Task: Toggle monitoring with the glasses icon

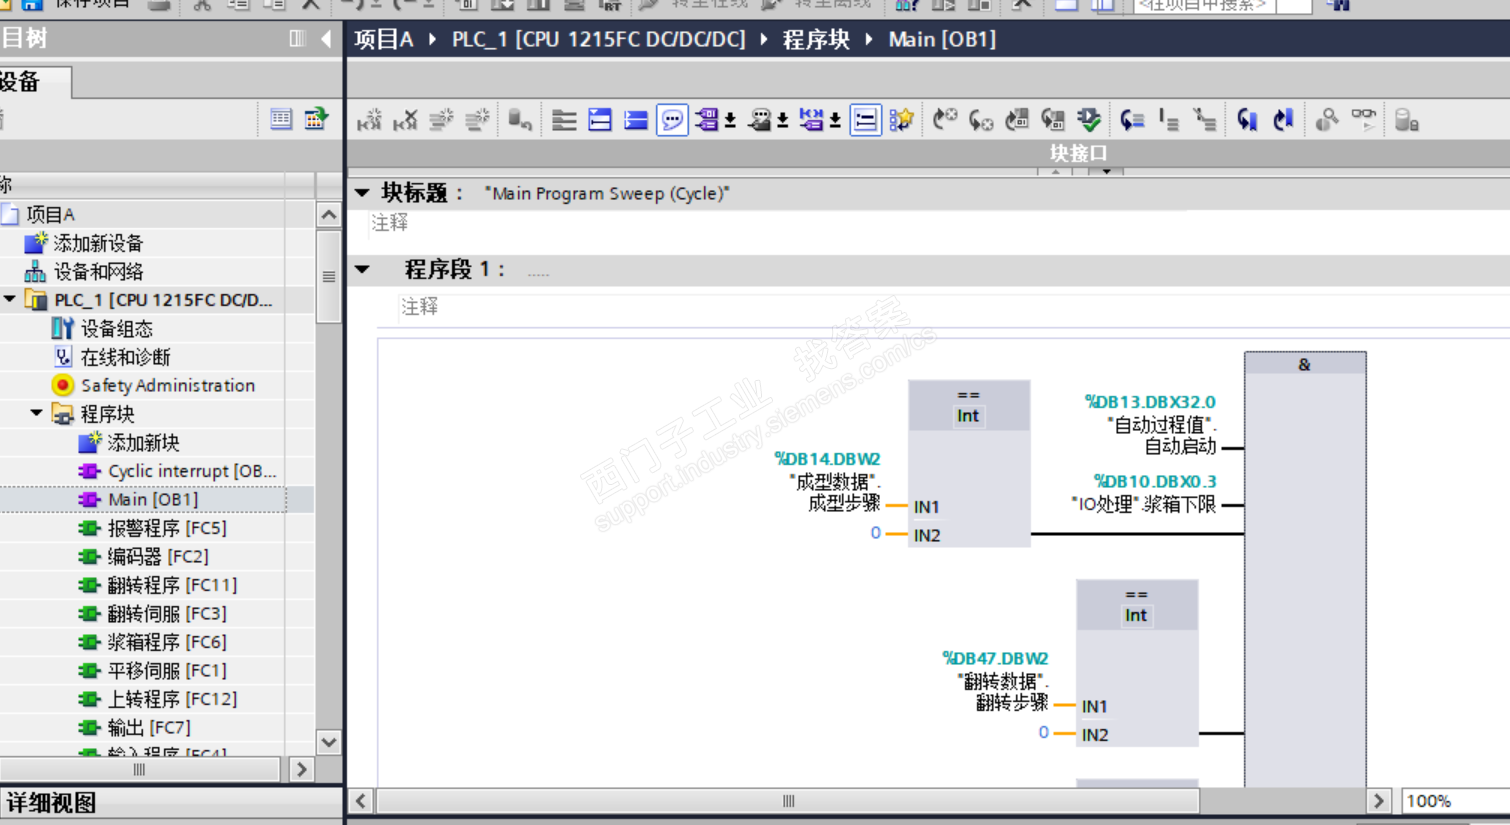Action: click(1364, 121)
